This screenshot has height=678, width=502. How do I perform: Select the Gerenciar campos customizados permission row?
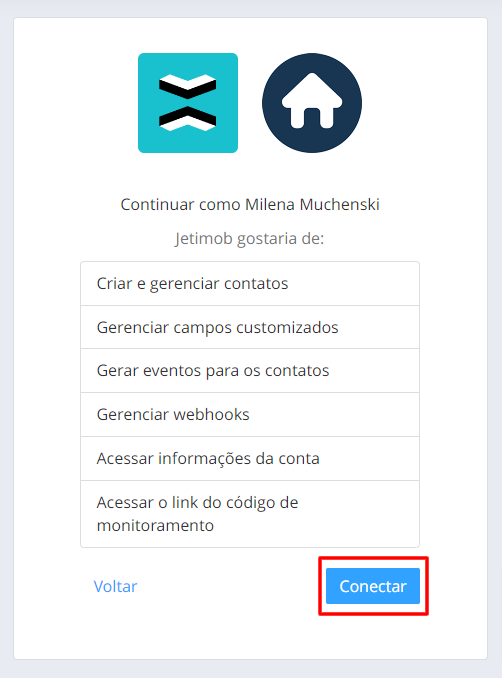coord(250,327)
